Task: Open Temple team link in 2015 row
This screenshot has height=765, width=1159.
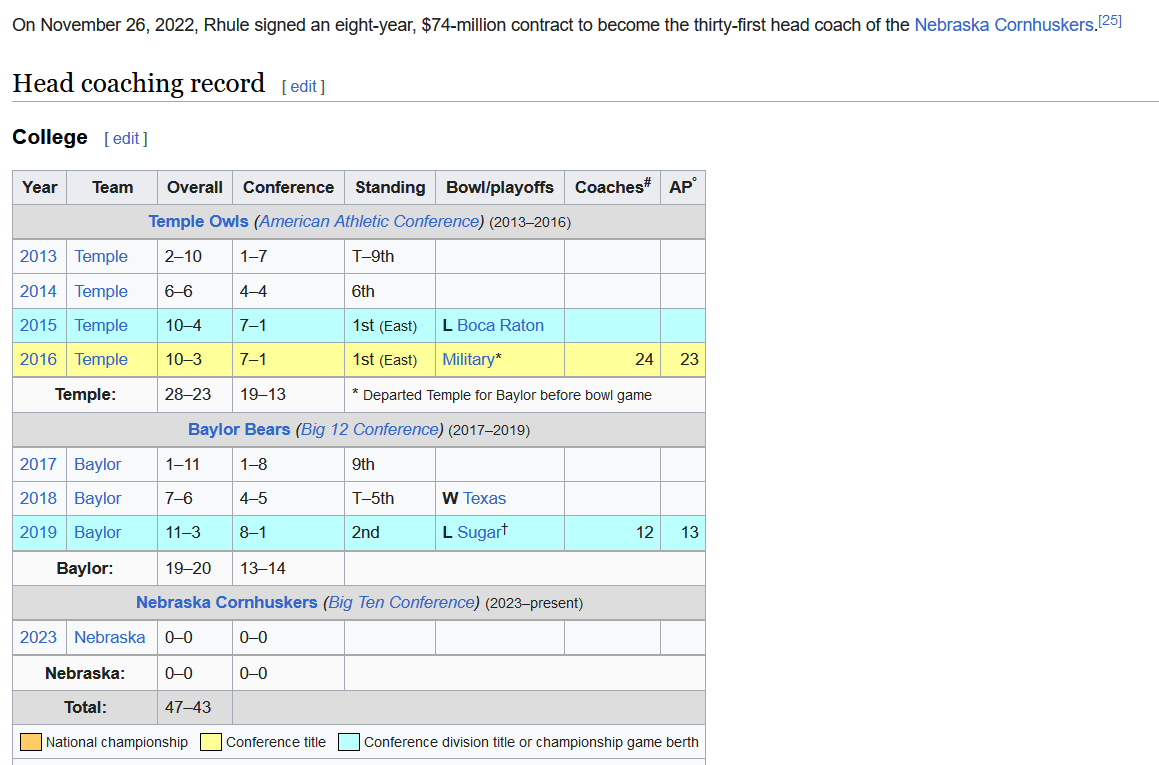Action: point(101,325)
